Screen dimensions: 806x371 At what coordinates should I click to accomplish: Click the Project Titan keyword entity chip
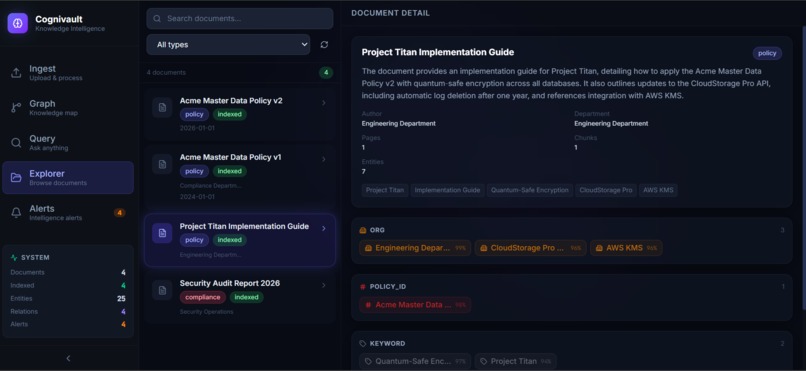(516, 361)
